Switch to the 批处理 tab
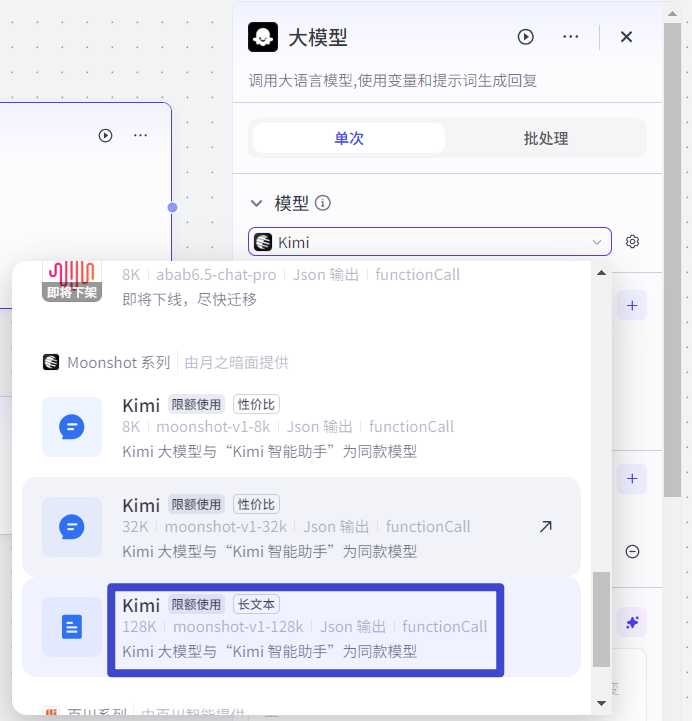 546,138
